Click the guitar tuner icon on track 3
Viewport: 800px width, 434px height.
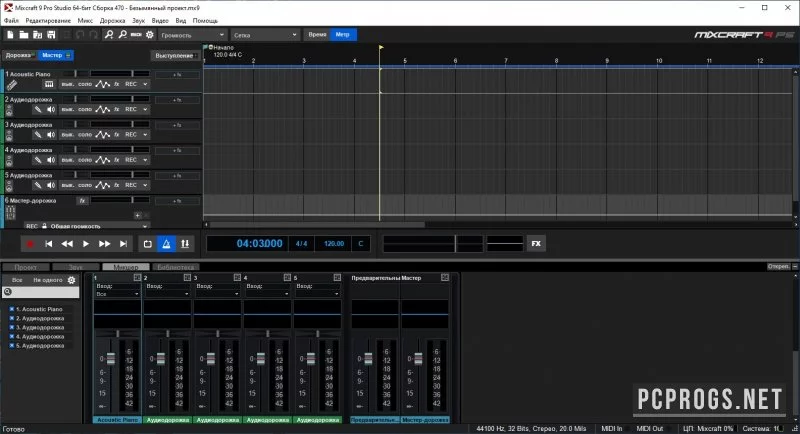pos(38,135)
